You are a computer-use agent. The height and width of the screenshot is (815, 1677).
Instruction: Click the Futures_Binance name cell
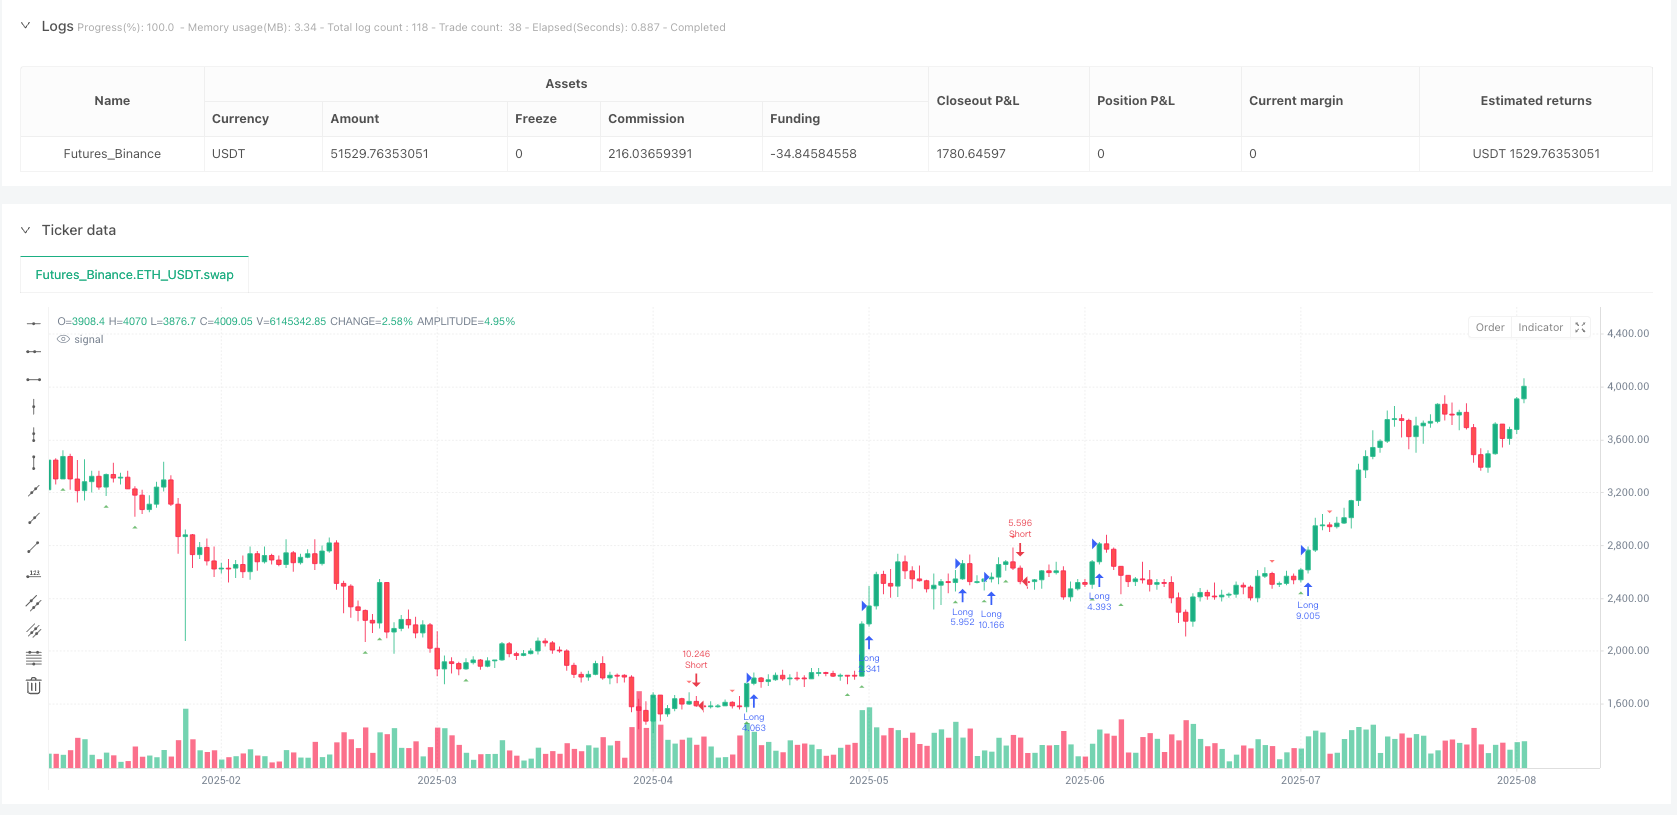point(112,154)
